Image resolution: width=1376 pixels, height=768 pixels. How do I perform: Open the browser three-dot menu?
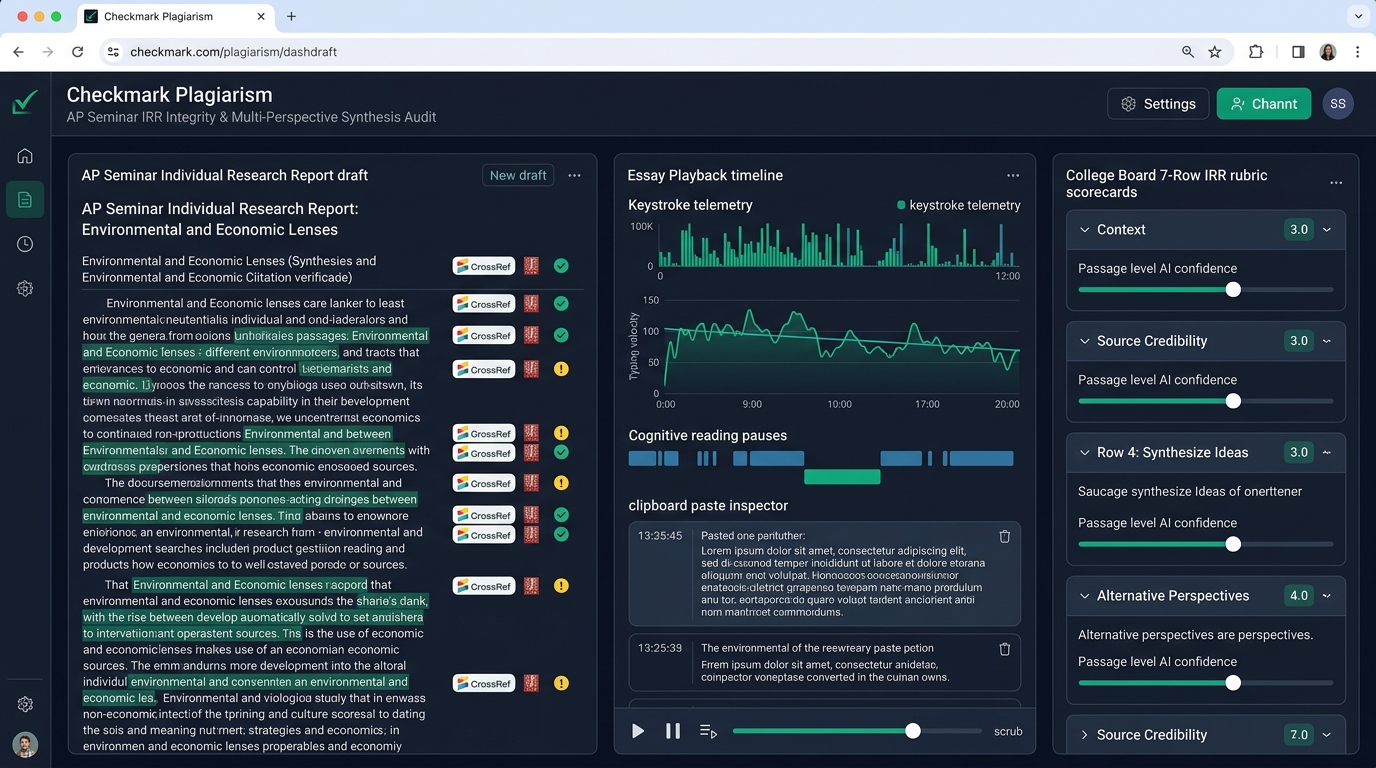tap(1357, 52)
